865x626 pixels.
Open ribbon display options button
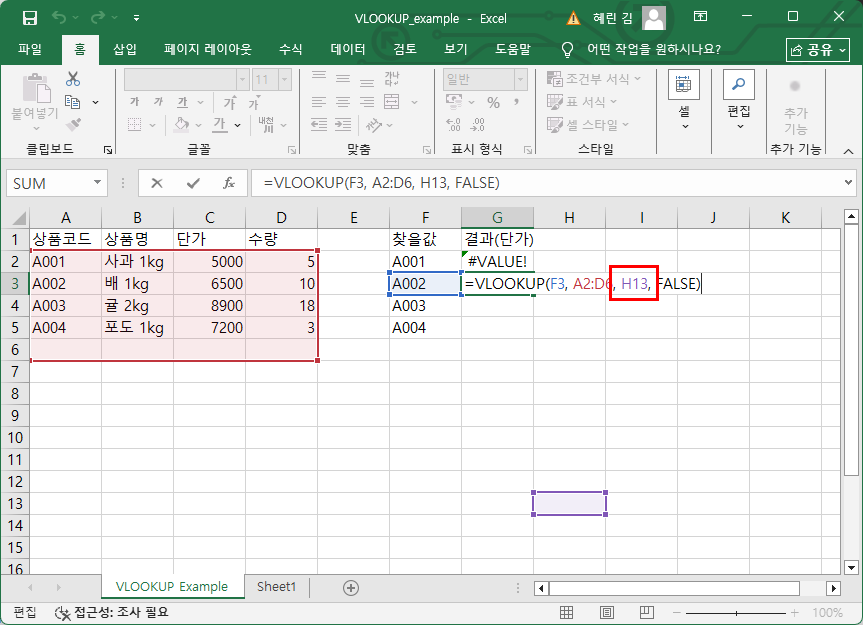click(x=700, y=17)
